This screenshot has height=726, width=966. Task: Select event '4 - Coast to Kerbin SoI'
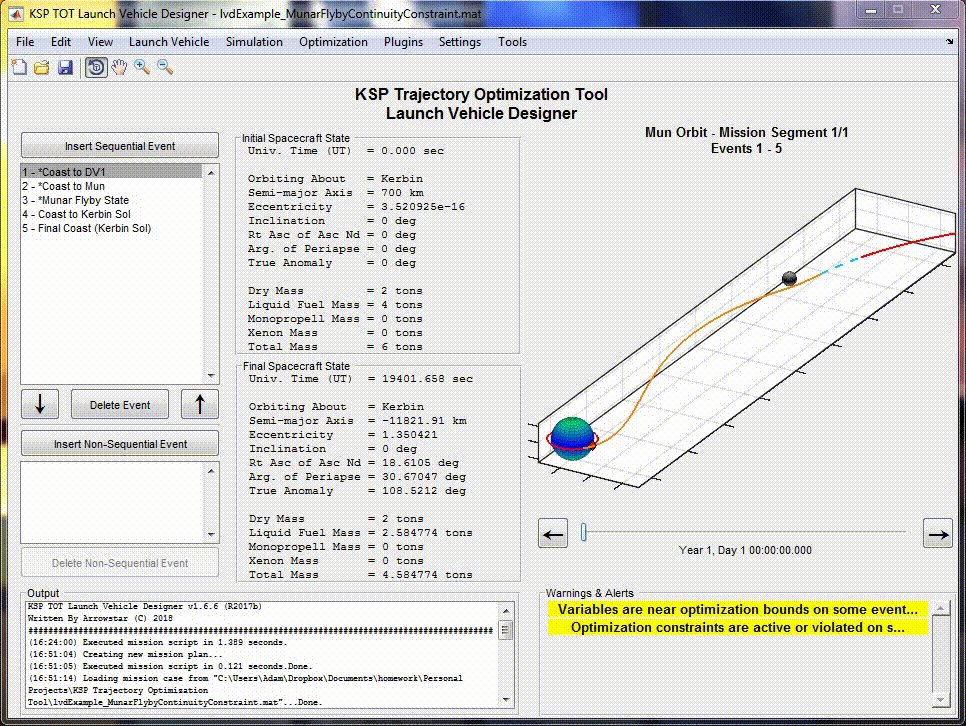point(112,214)
